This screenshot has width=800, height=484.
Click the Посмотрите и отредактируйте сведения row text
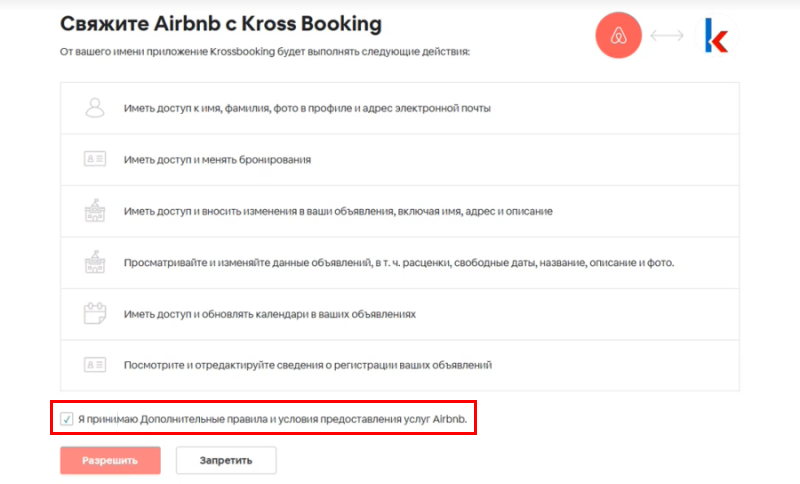[308, 365]
